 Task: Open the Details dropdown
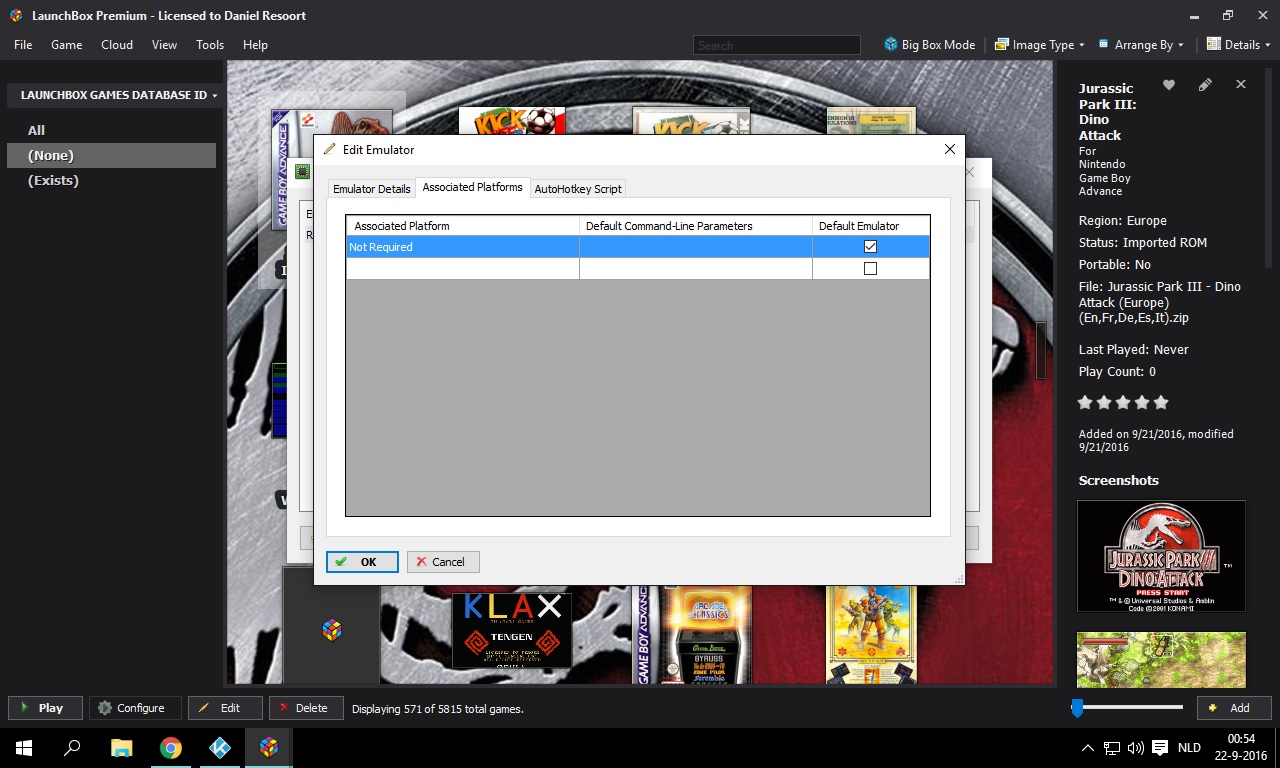coord(1238,45)
